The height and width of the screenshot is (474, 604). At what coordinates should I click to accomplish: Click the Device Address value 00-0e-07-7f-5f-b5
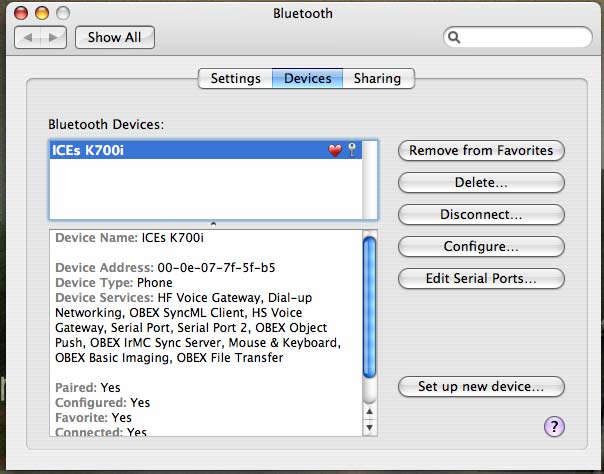pyautogui.click(x=216, y=268)
